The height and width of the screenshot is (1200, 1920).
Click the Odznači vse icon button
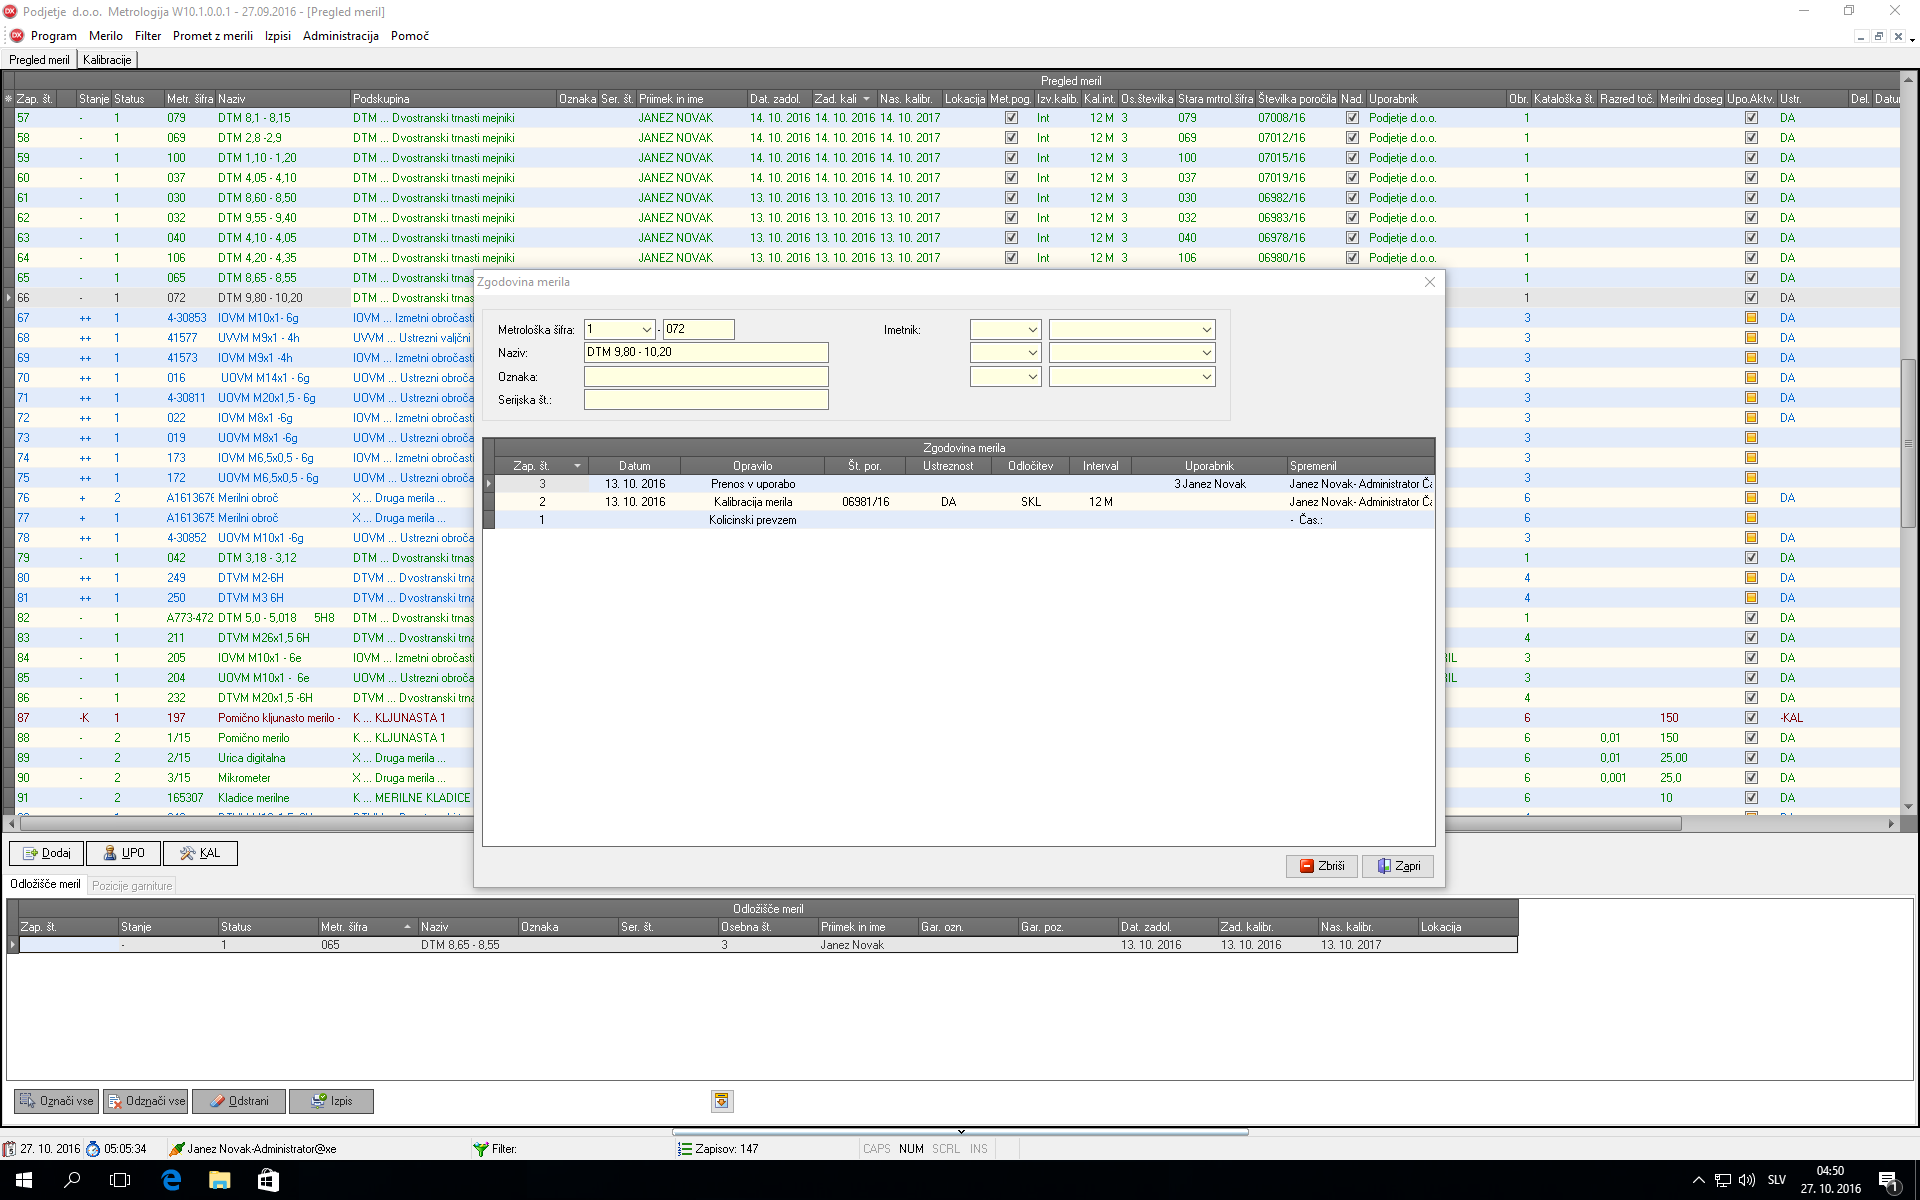click(x=145, y=1101)
